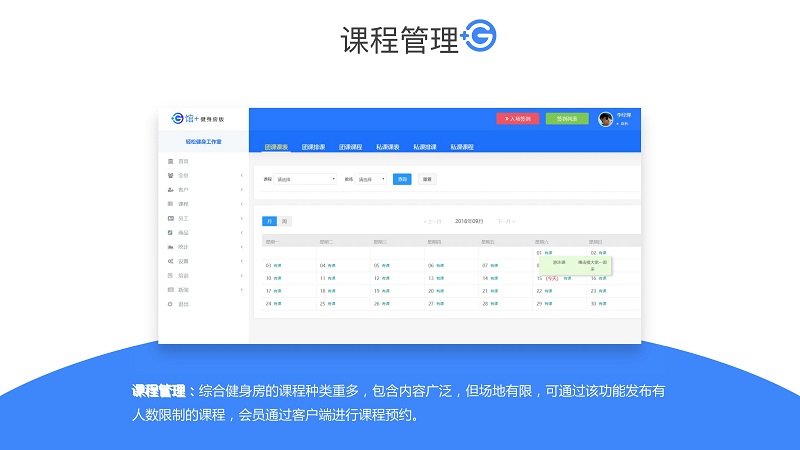This screenshot has width=800, height=450.
Task: Expand the 统计 menu chevron
Action: click(241, 247)
